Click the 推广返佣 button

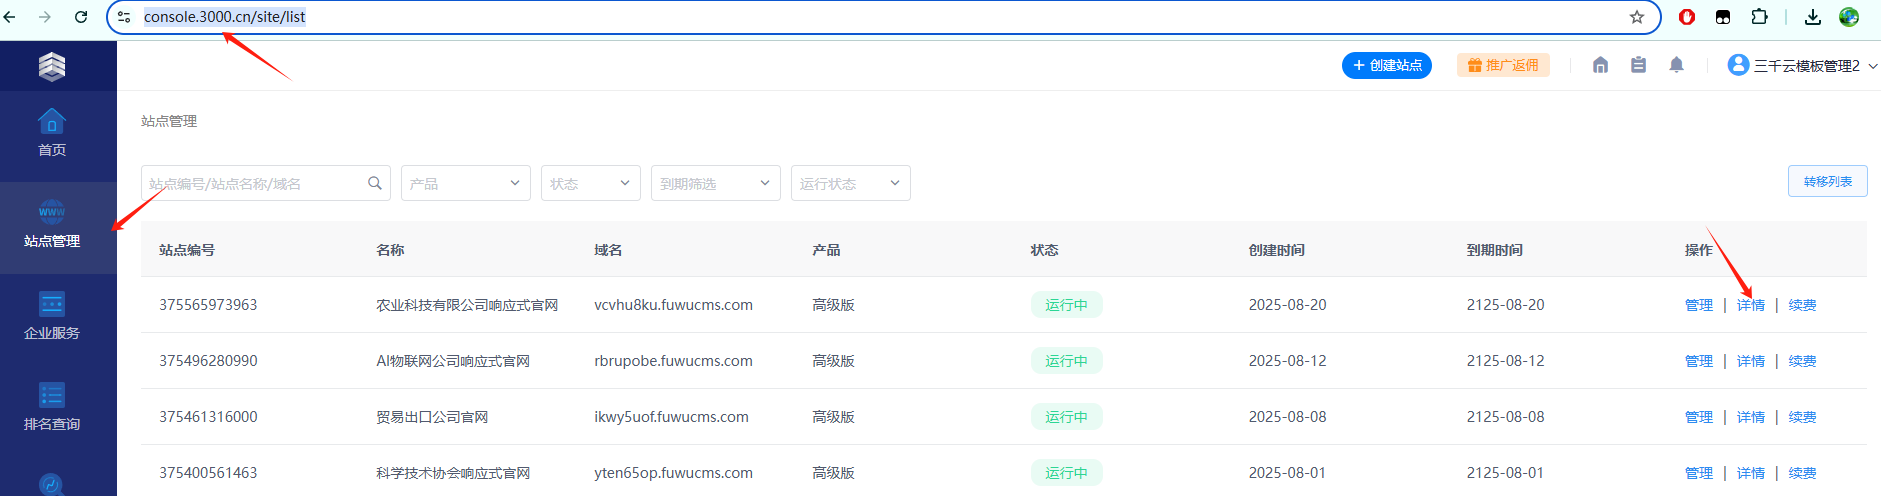coord(1503,65)
